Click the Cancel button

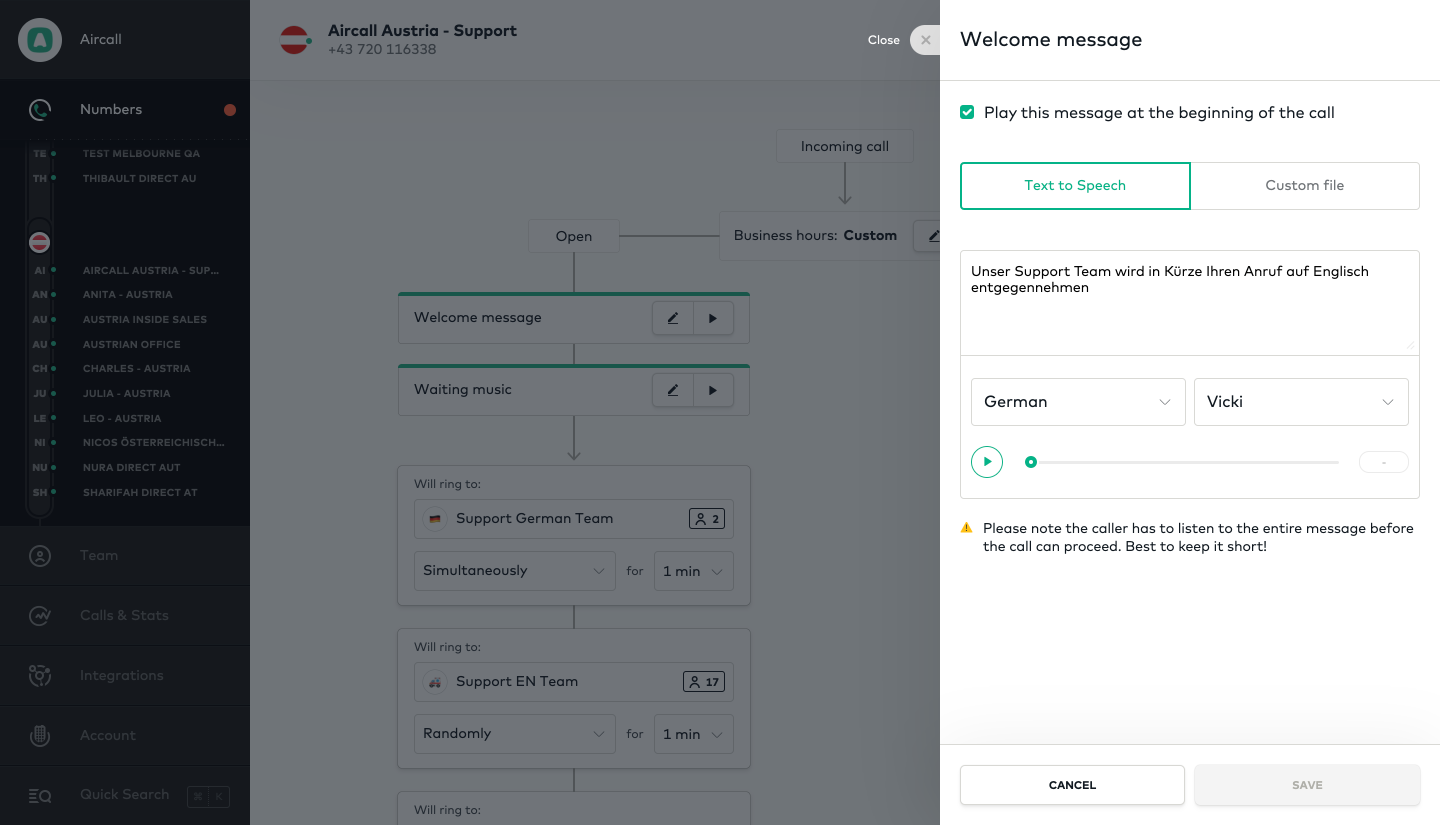(1072, 785)
